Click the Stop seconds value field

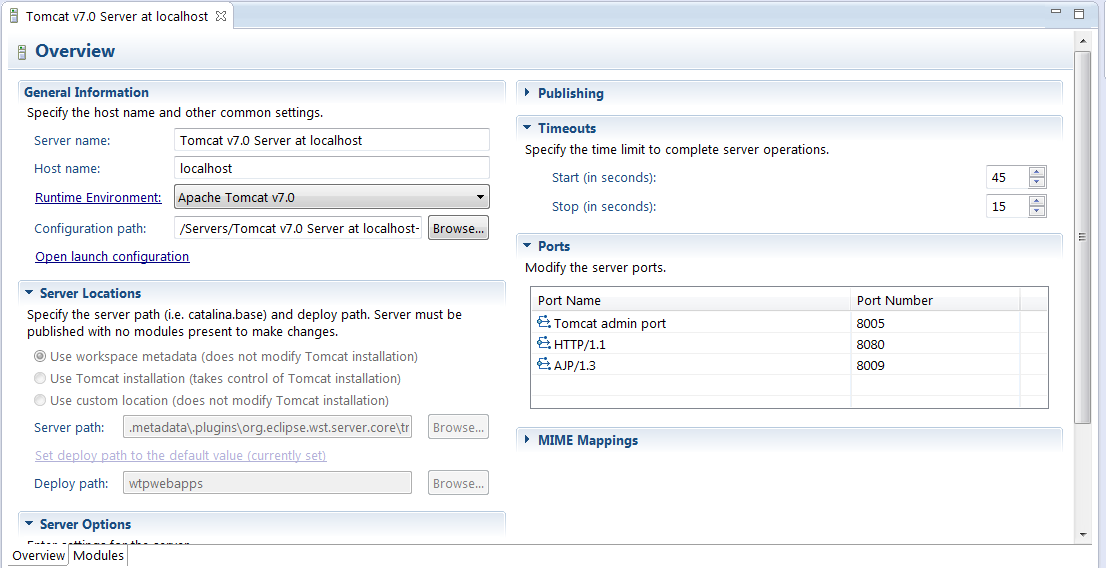[1007, 206]
